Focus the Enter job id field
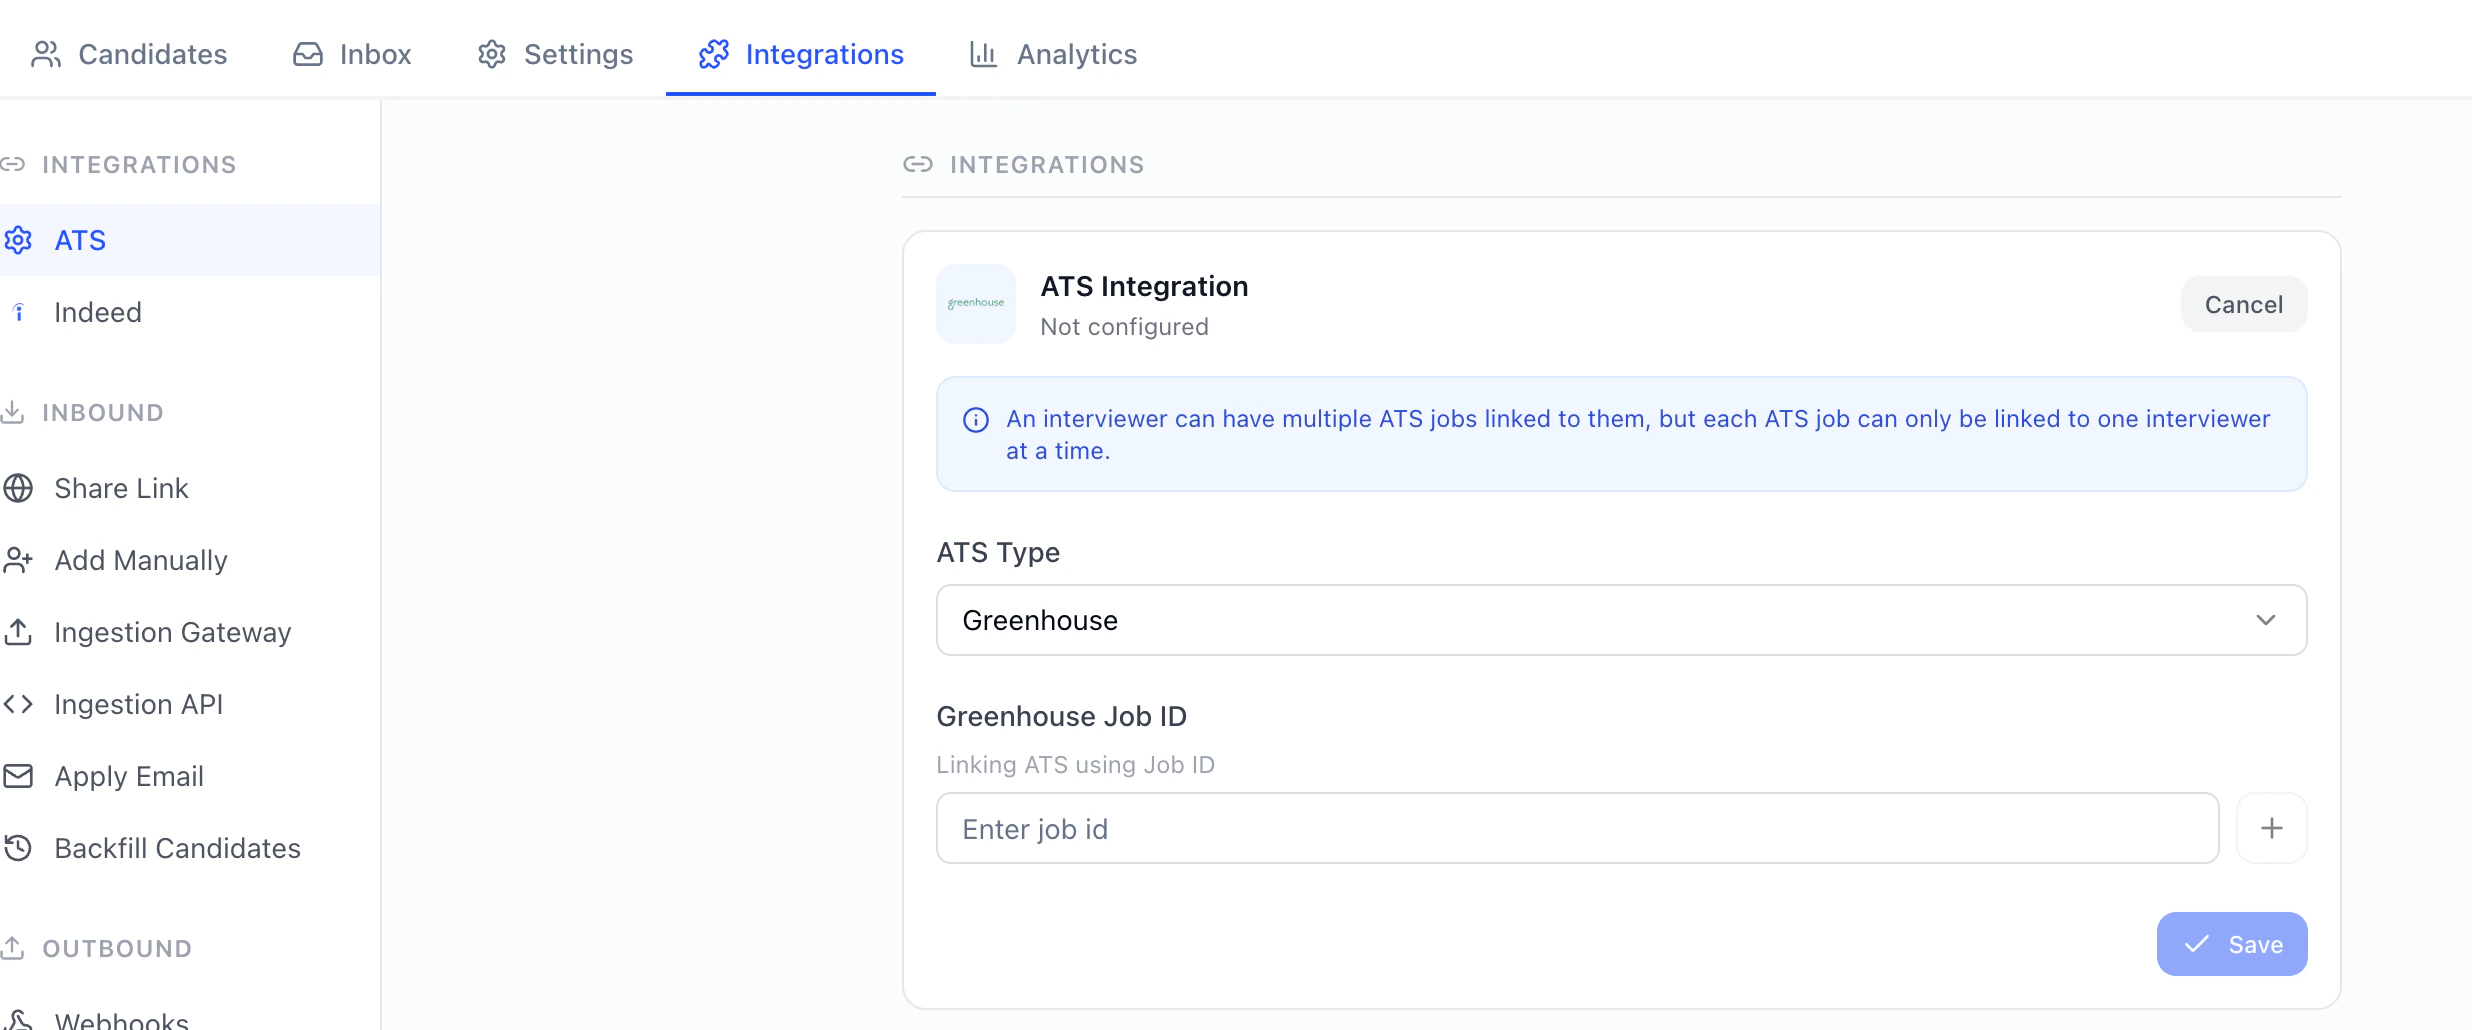This screenshot has height=1030, width=2472. 1577,828
